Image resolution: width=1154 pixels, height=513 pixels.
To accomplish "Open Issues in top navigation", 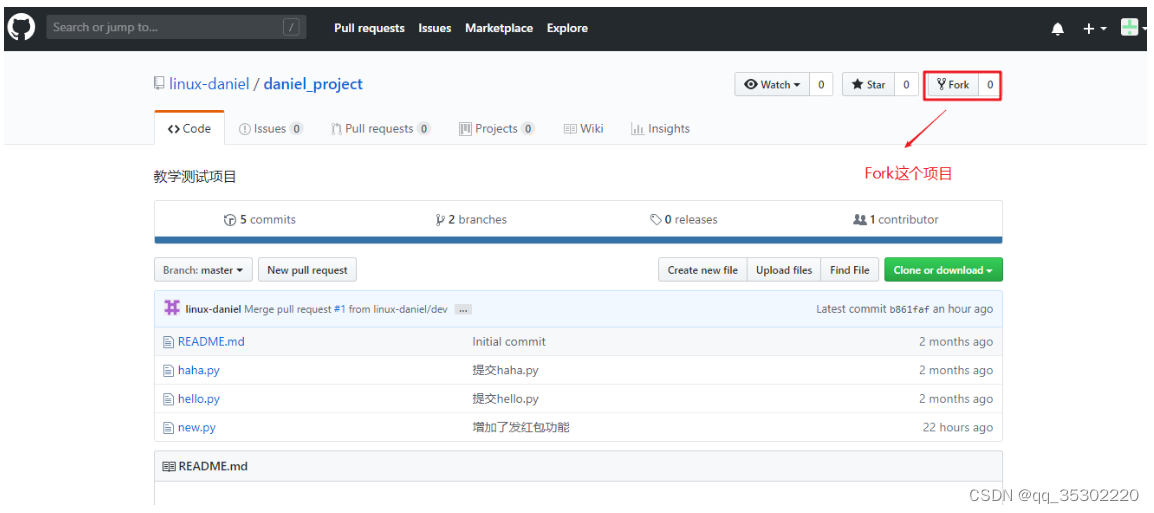I will pos(435,28).
